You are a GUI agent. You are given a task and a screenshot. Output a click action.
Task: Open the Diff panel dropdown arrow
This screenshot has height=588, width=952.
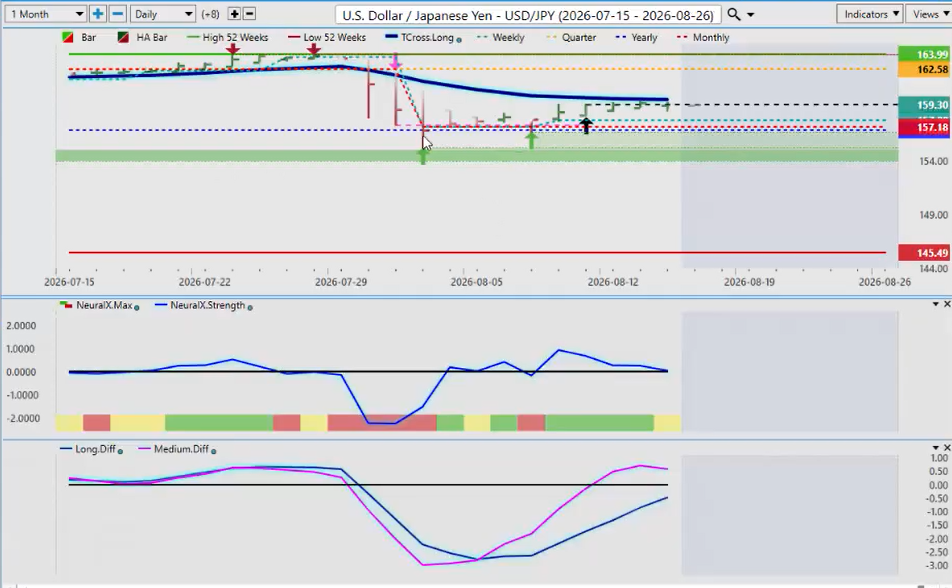point(936,448)
